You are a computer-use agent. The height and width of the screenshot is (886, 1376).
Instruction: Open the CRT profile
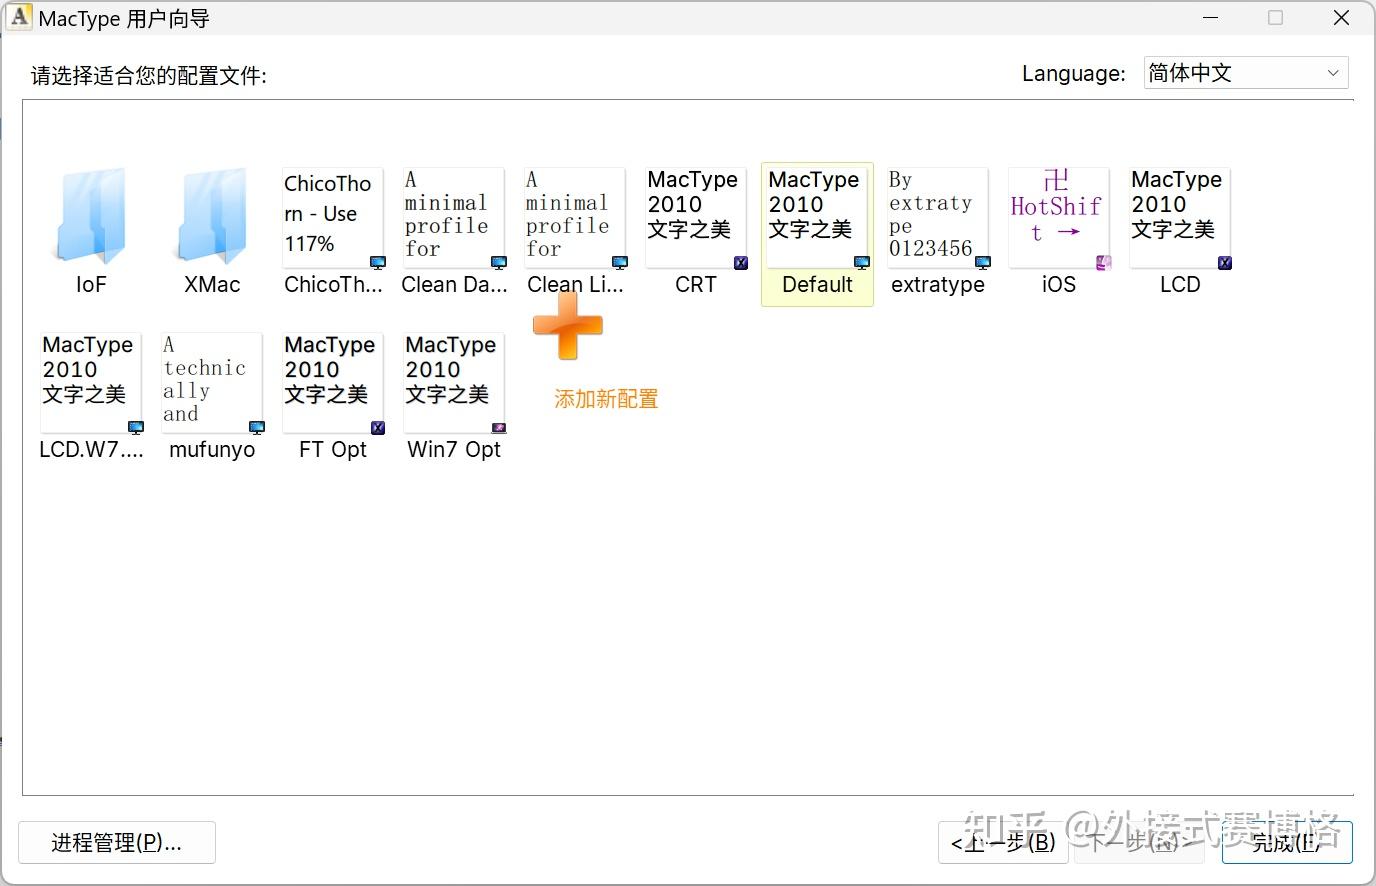click(694, 215)
